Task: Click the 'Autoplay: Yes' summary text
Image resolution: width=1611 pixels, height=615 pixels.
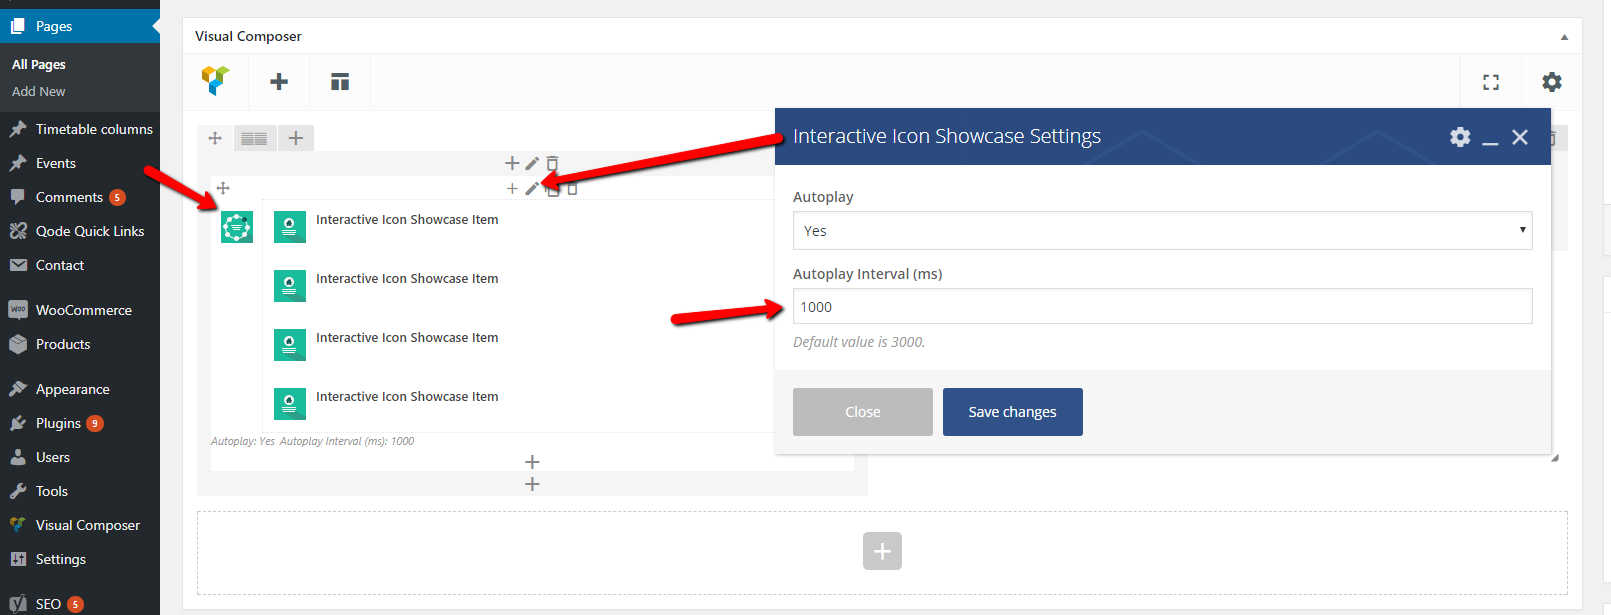Action: (x=243, y=441)
